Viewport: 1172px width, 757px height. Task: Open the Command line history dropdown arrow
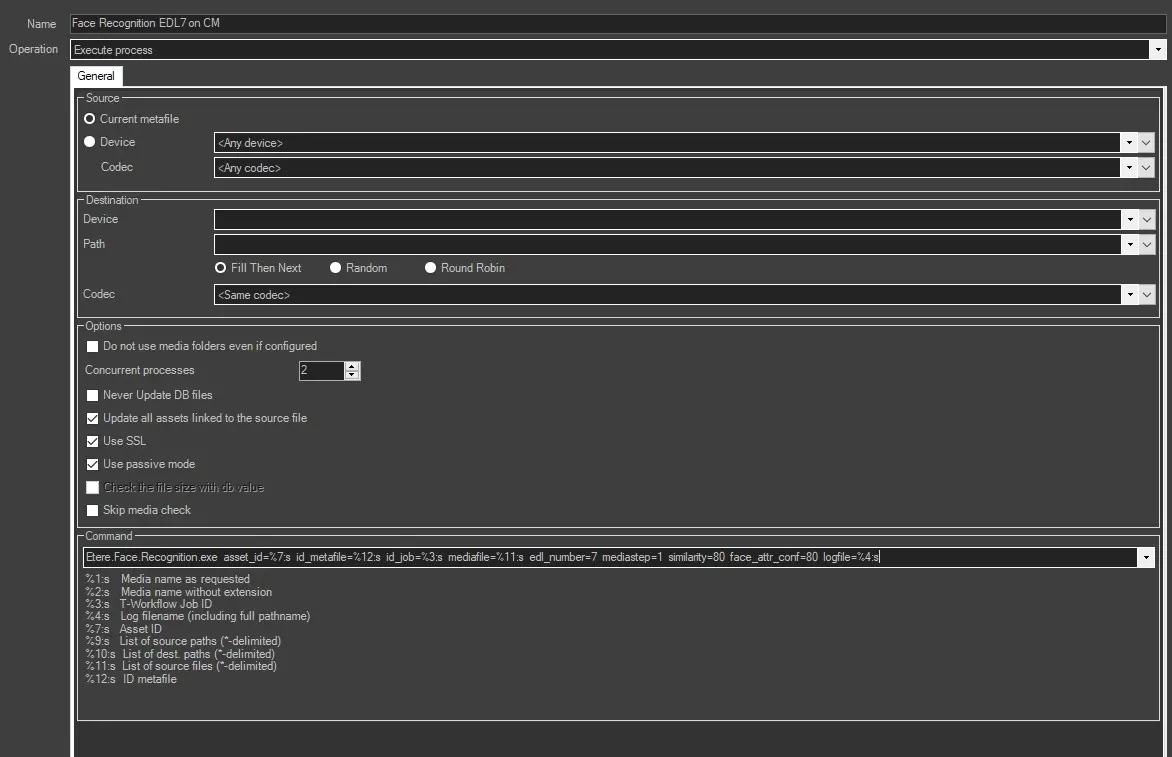pyautogui.click(x=1146, y=558)
